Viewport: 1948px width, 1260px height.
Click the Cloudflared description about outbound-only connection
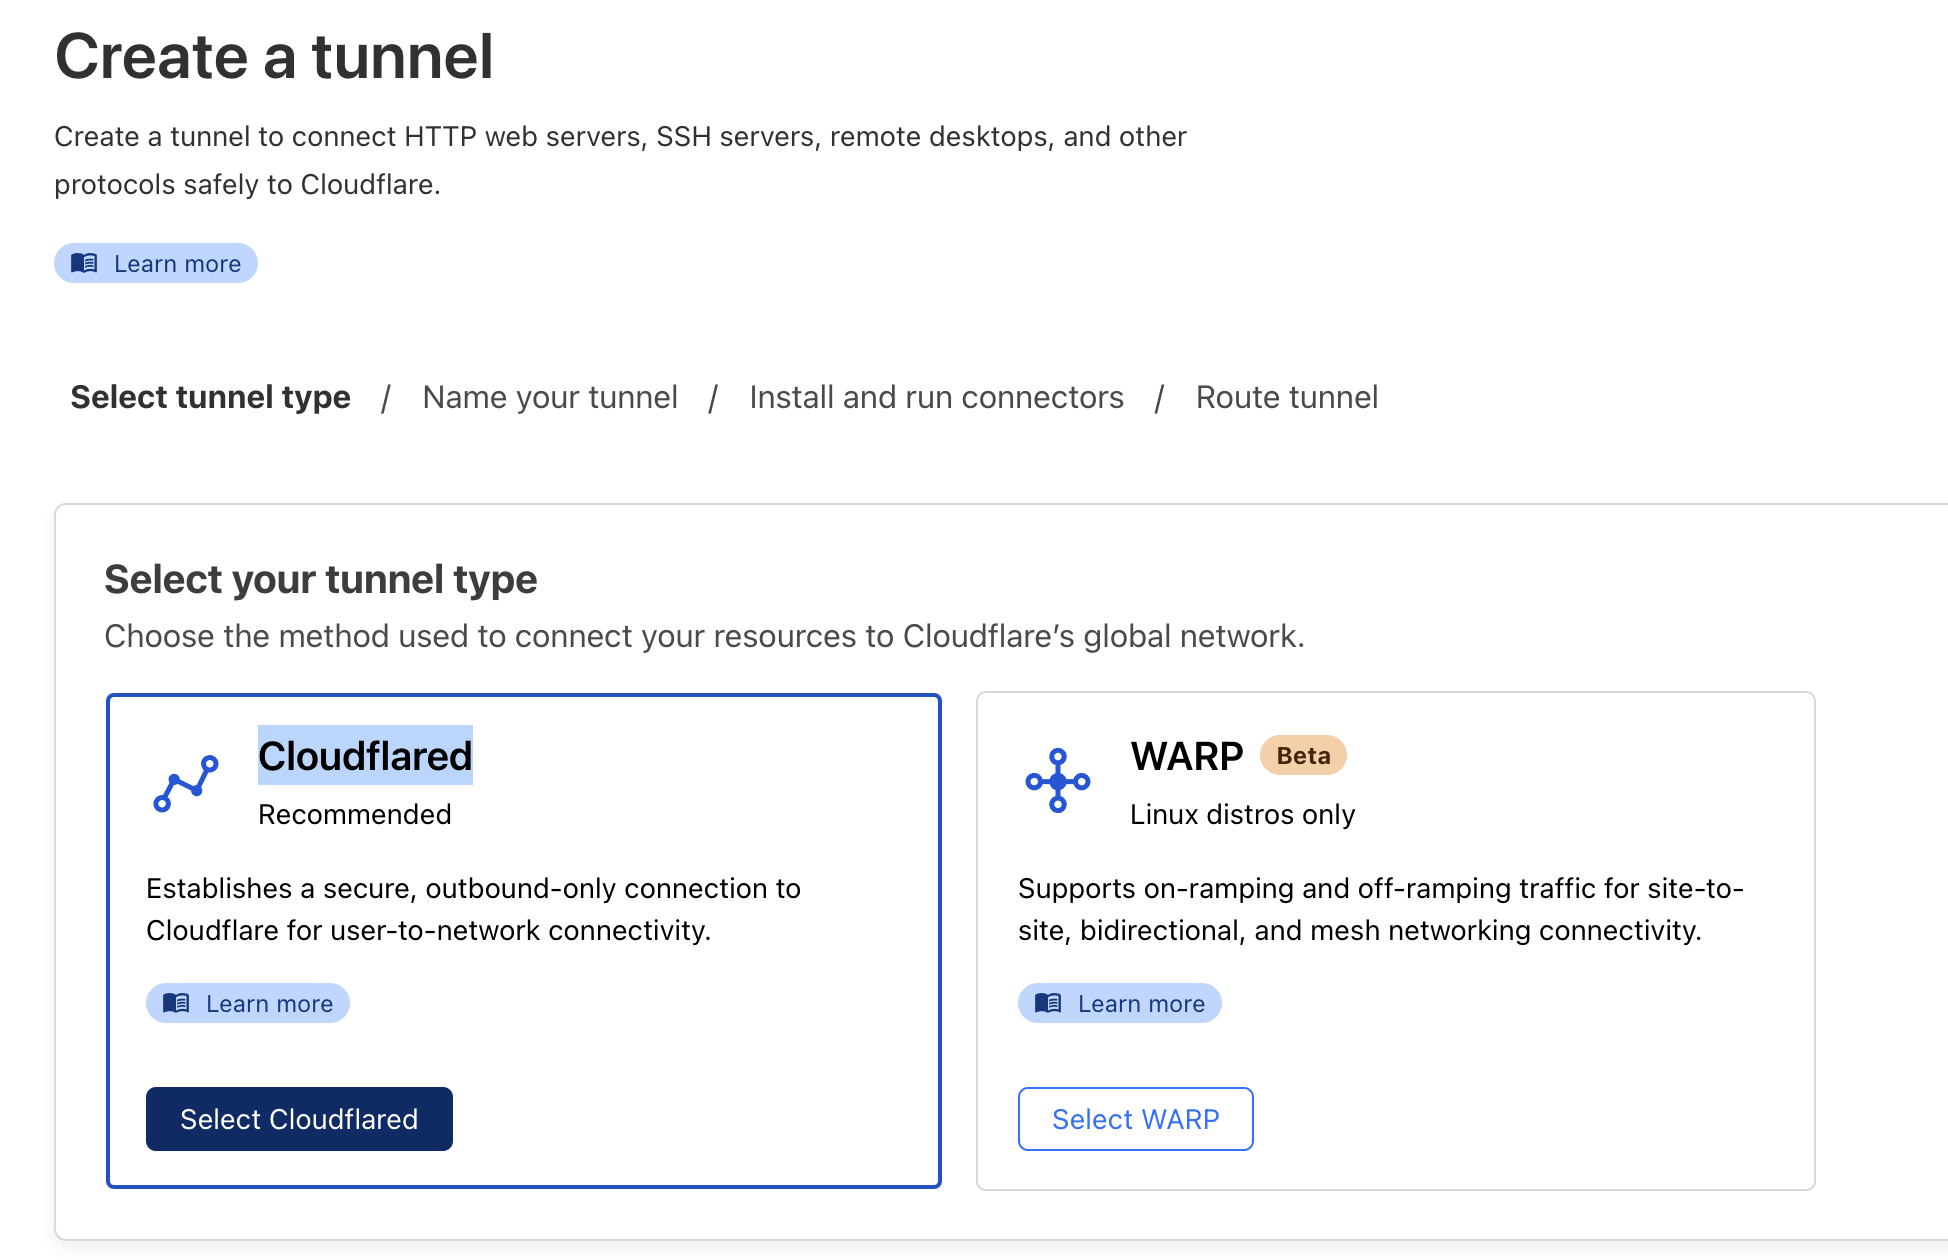(x=474, y=909)
